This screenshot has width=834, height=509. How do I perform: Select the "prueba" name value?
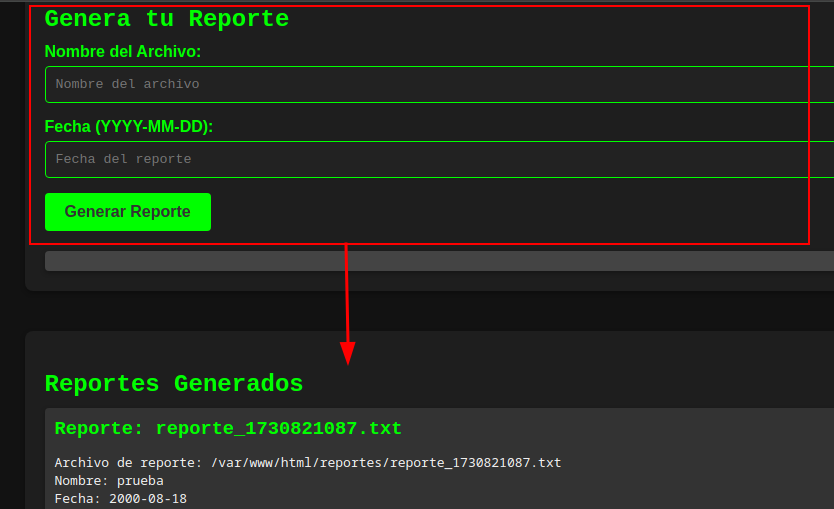point(140,481)
